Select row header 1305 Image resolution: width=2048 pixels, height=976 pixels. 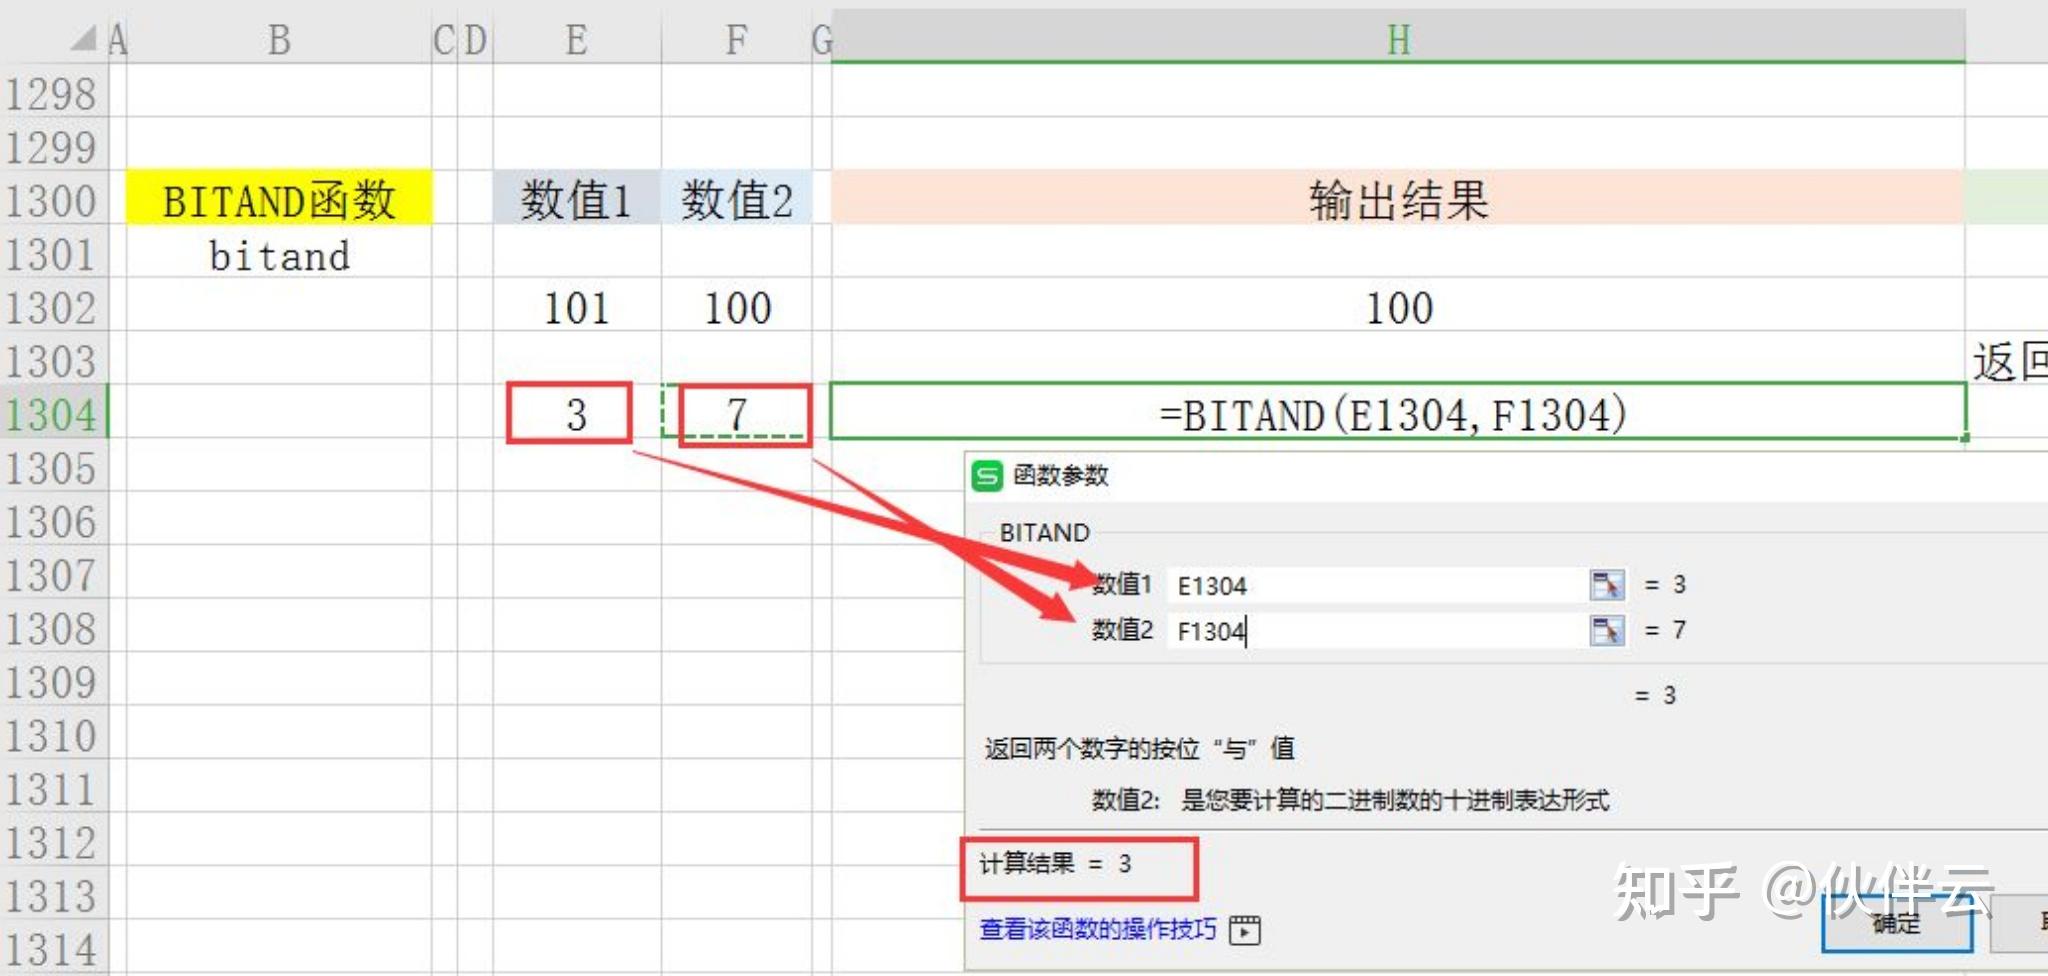(x=53, y=468)
